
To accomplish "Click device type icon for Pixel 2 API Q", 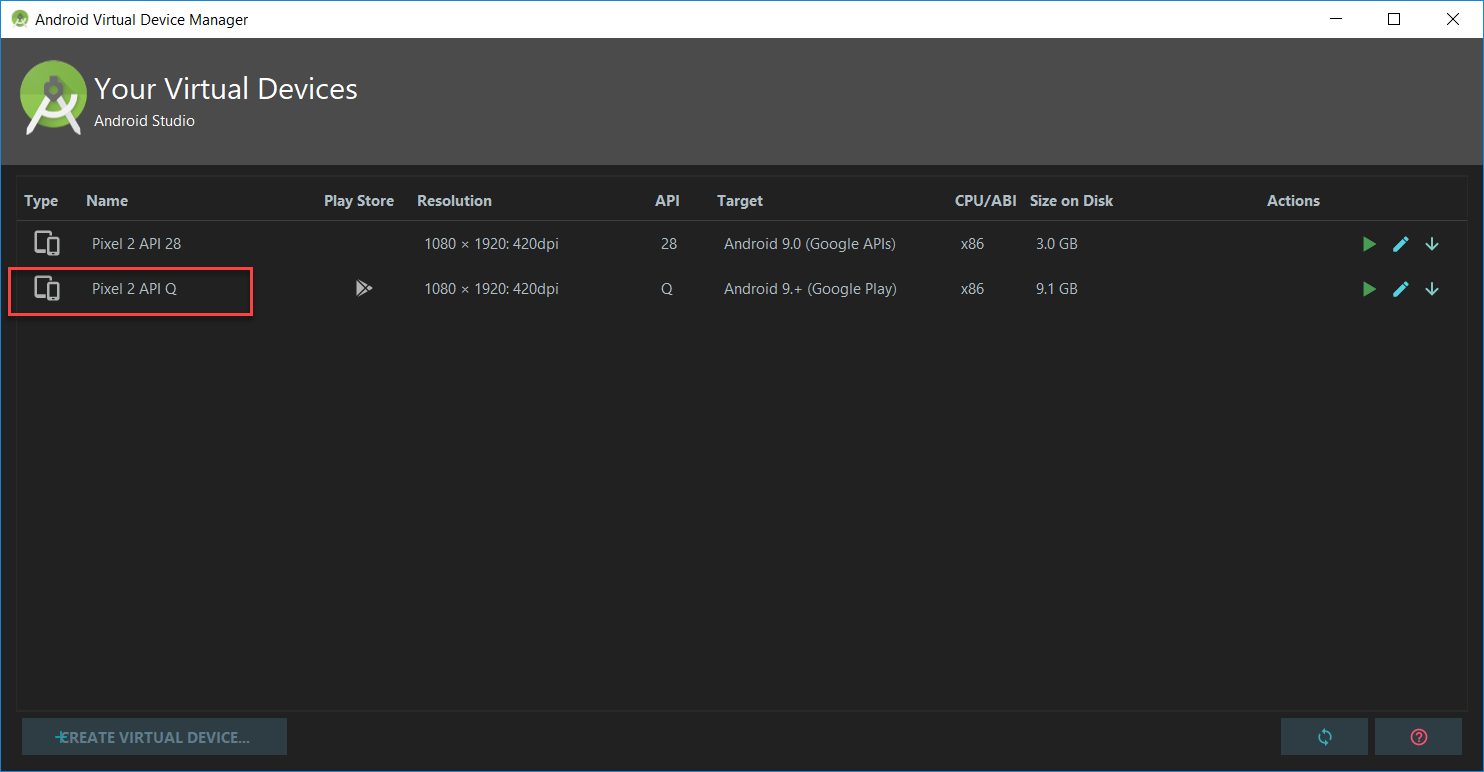I will coord(47,288).
